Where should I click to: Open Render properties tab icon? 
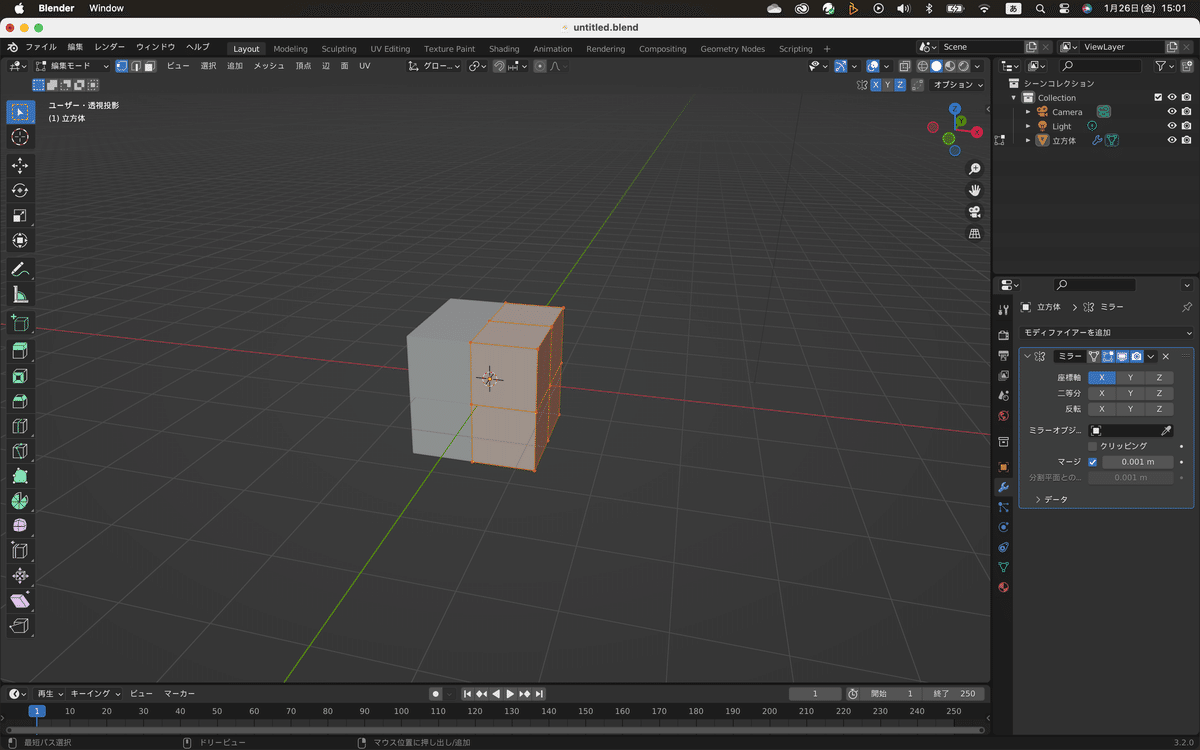click(1003, 335)
